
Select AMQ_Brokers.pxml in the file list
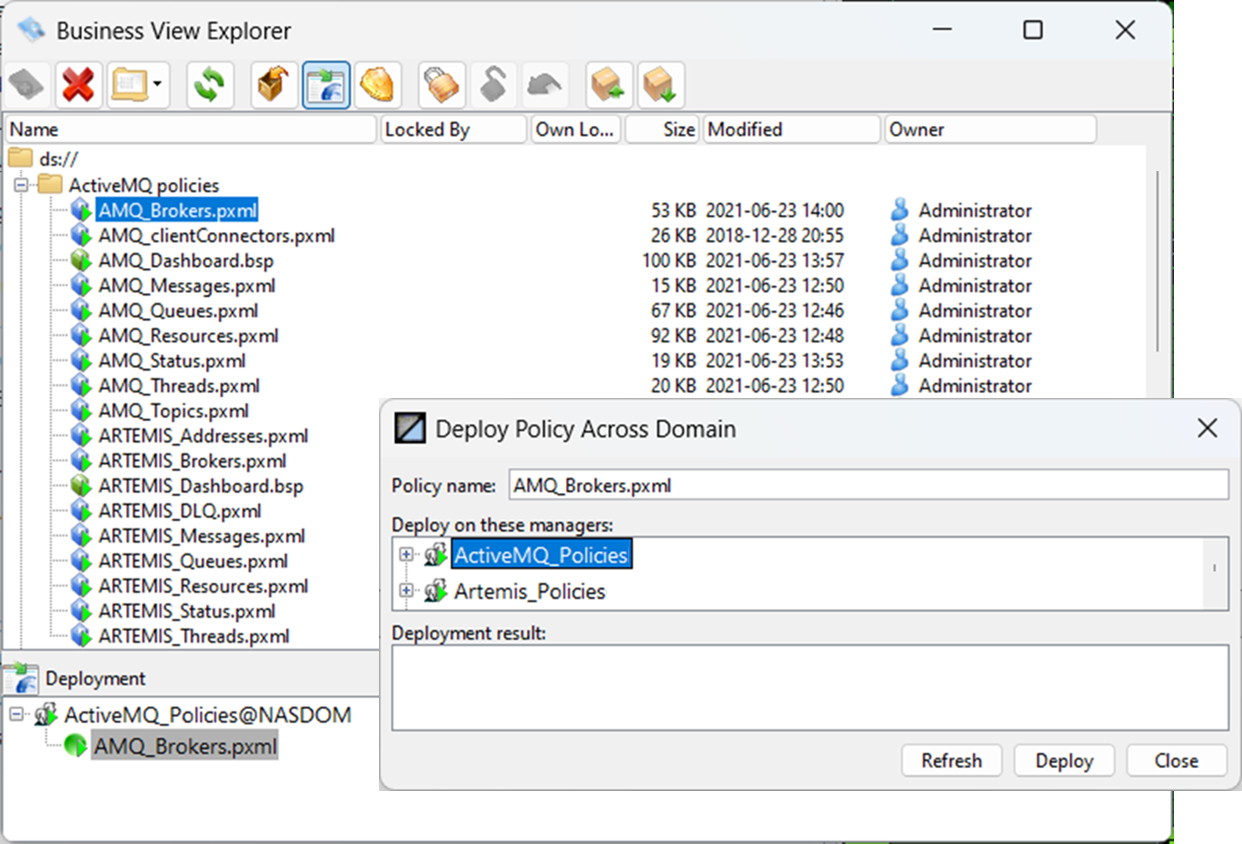pos(177,210)
